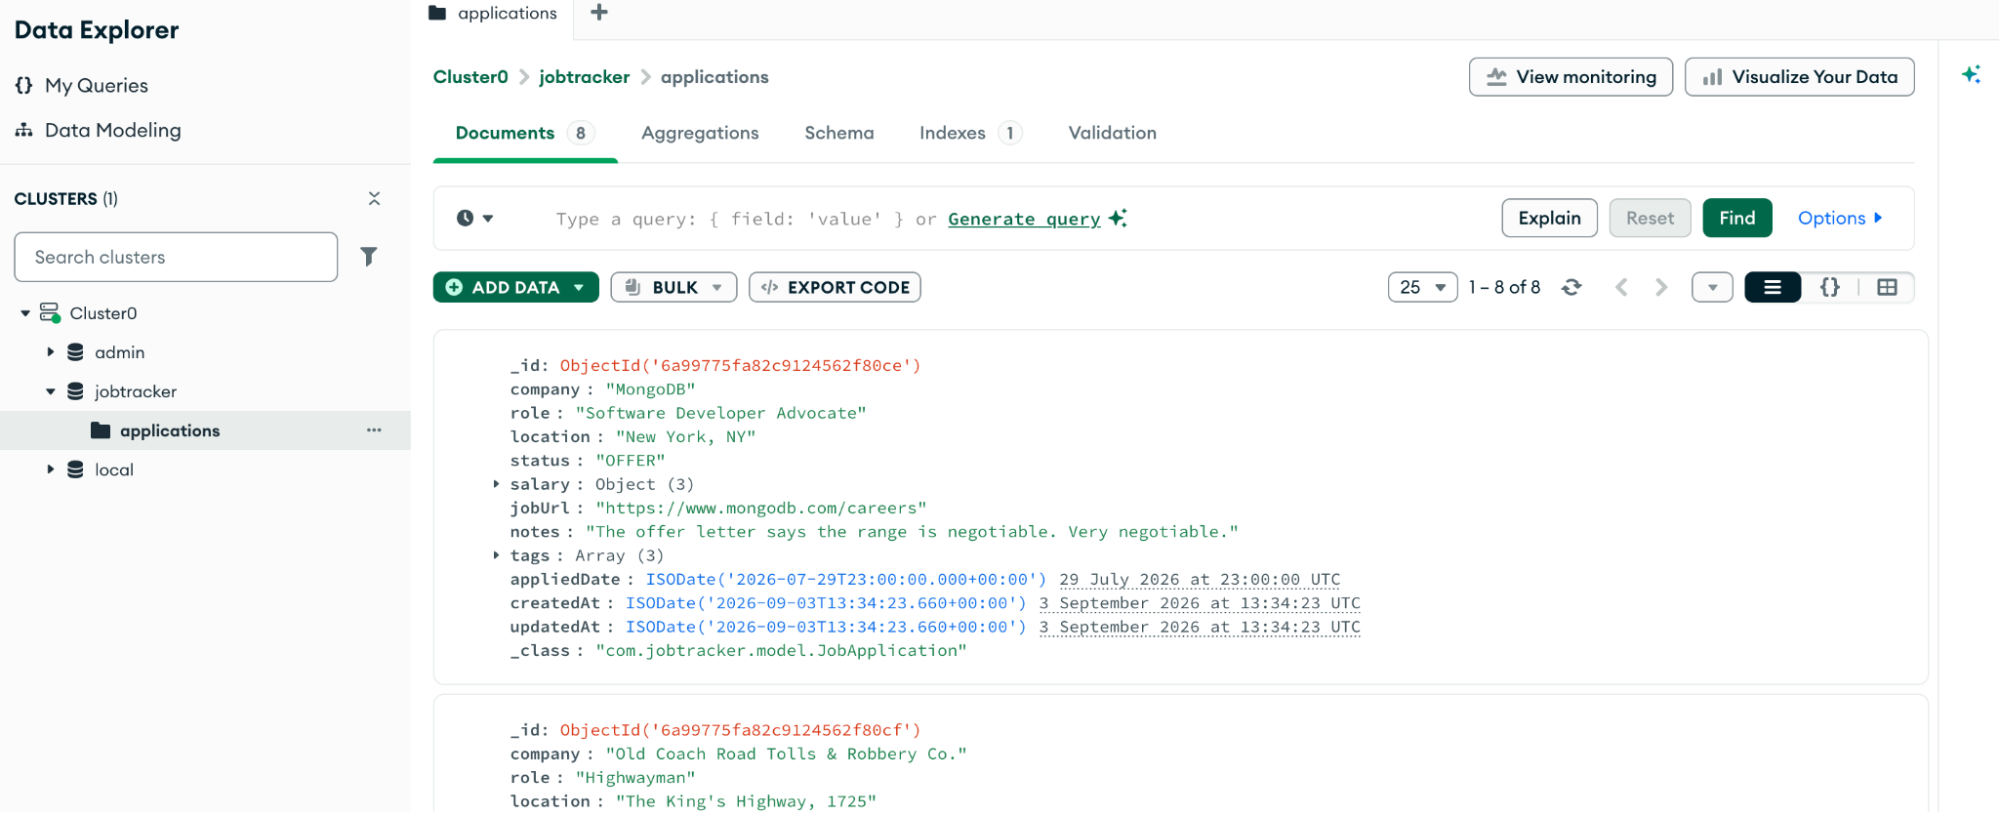Open the expand-all documents dropdown arrow
The height and width of the screenshot is (813, 1999).
[x=1712, y=287]
